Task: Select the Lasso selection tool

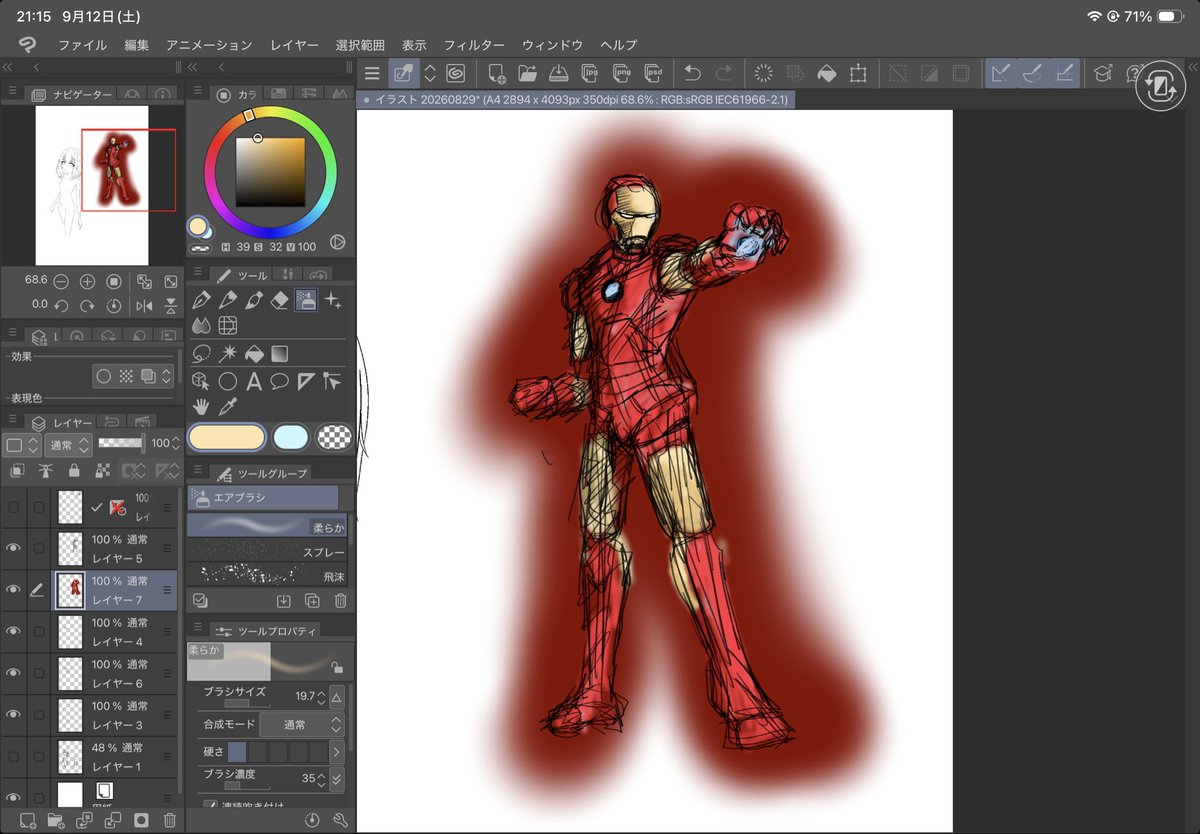Action: pyautogui.click(x=201, y=353)
